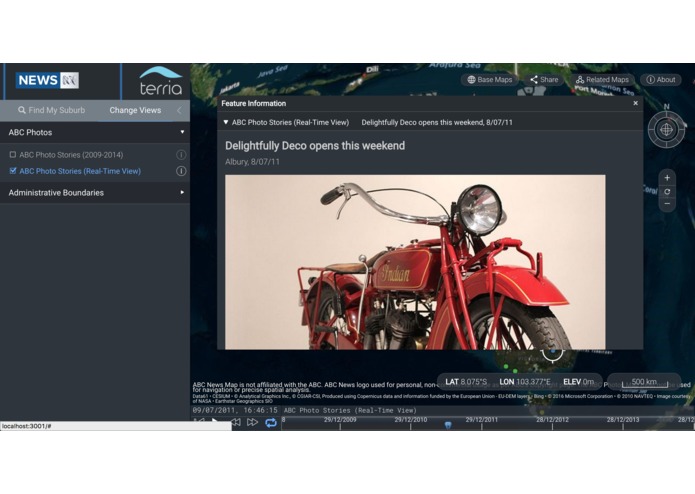Click the LON 103.377°E readout
The height and width of the screenshot is (494, 695).
pos(525,382)
